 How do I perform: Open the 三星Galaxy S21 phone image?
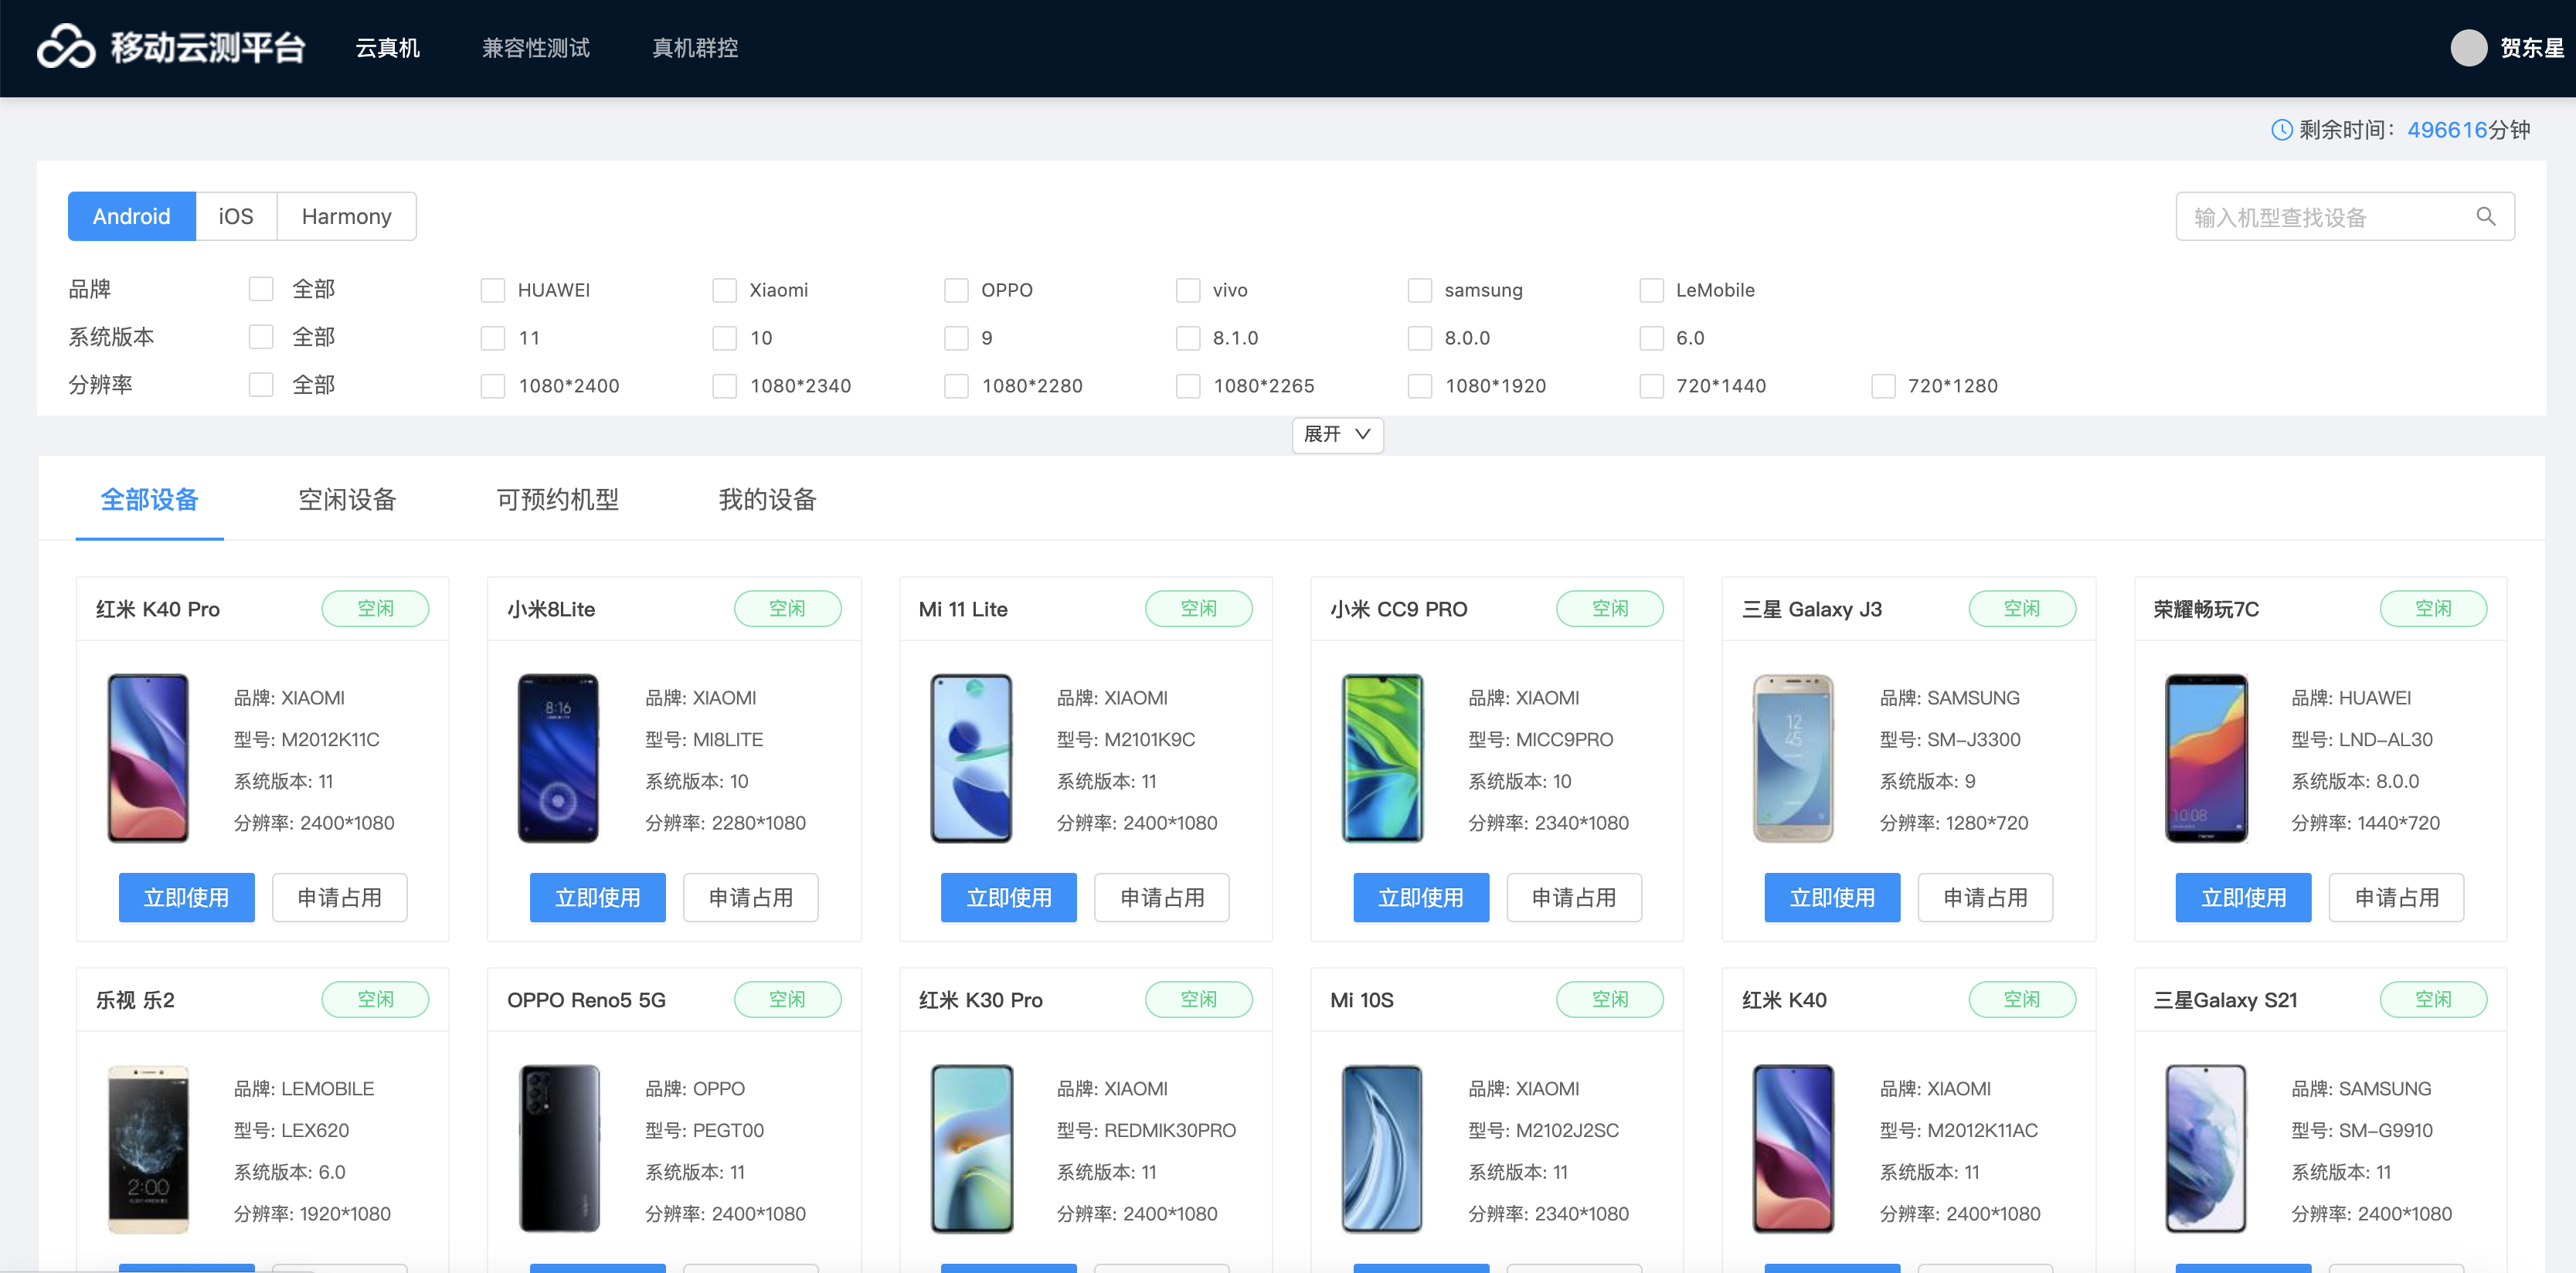tap(2206, 1149)
